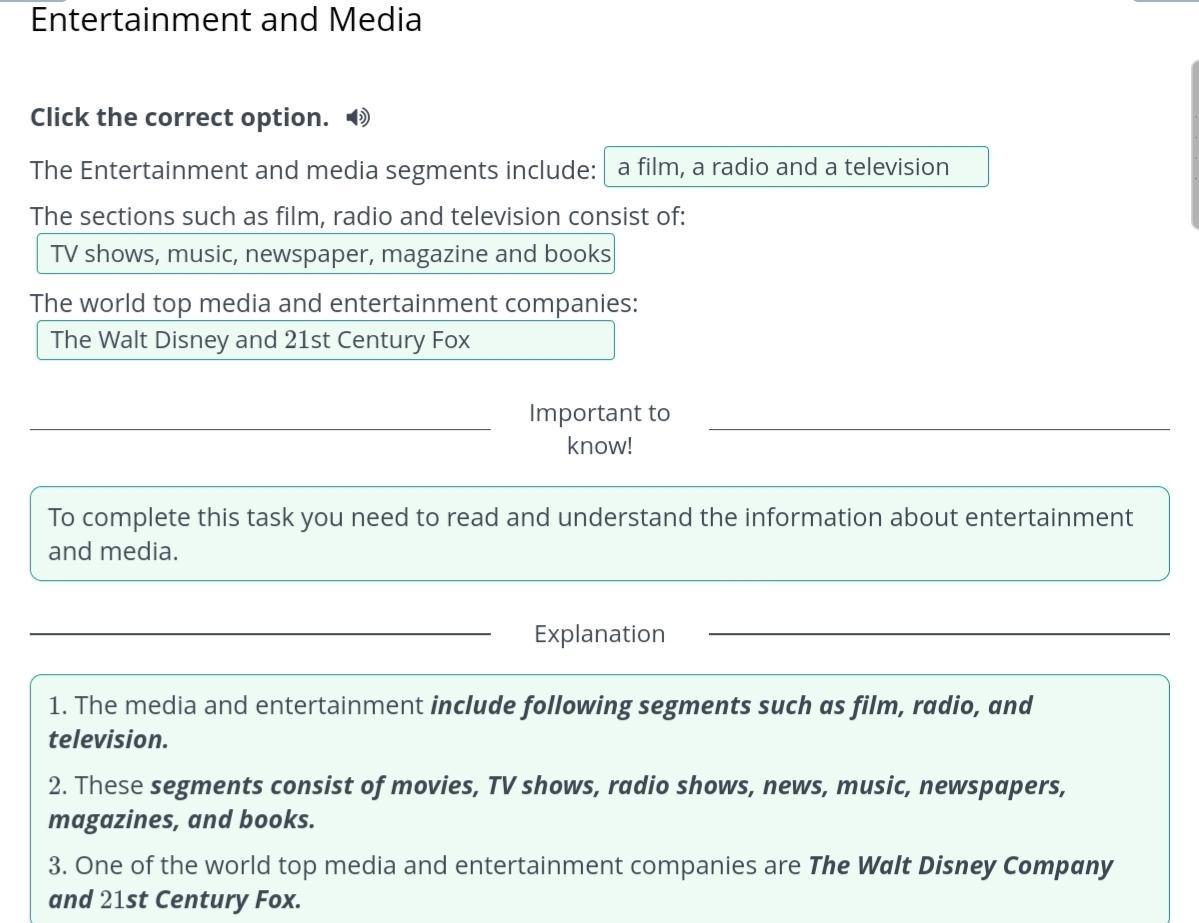Image resolution: width=1199 pixels, height=923 pixels.
Task: Click the bold italic 'television.' text in explanation
Action: click(108, 740)
